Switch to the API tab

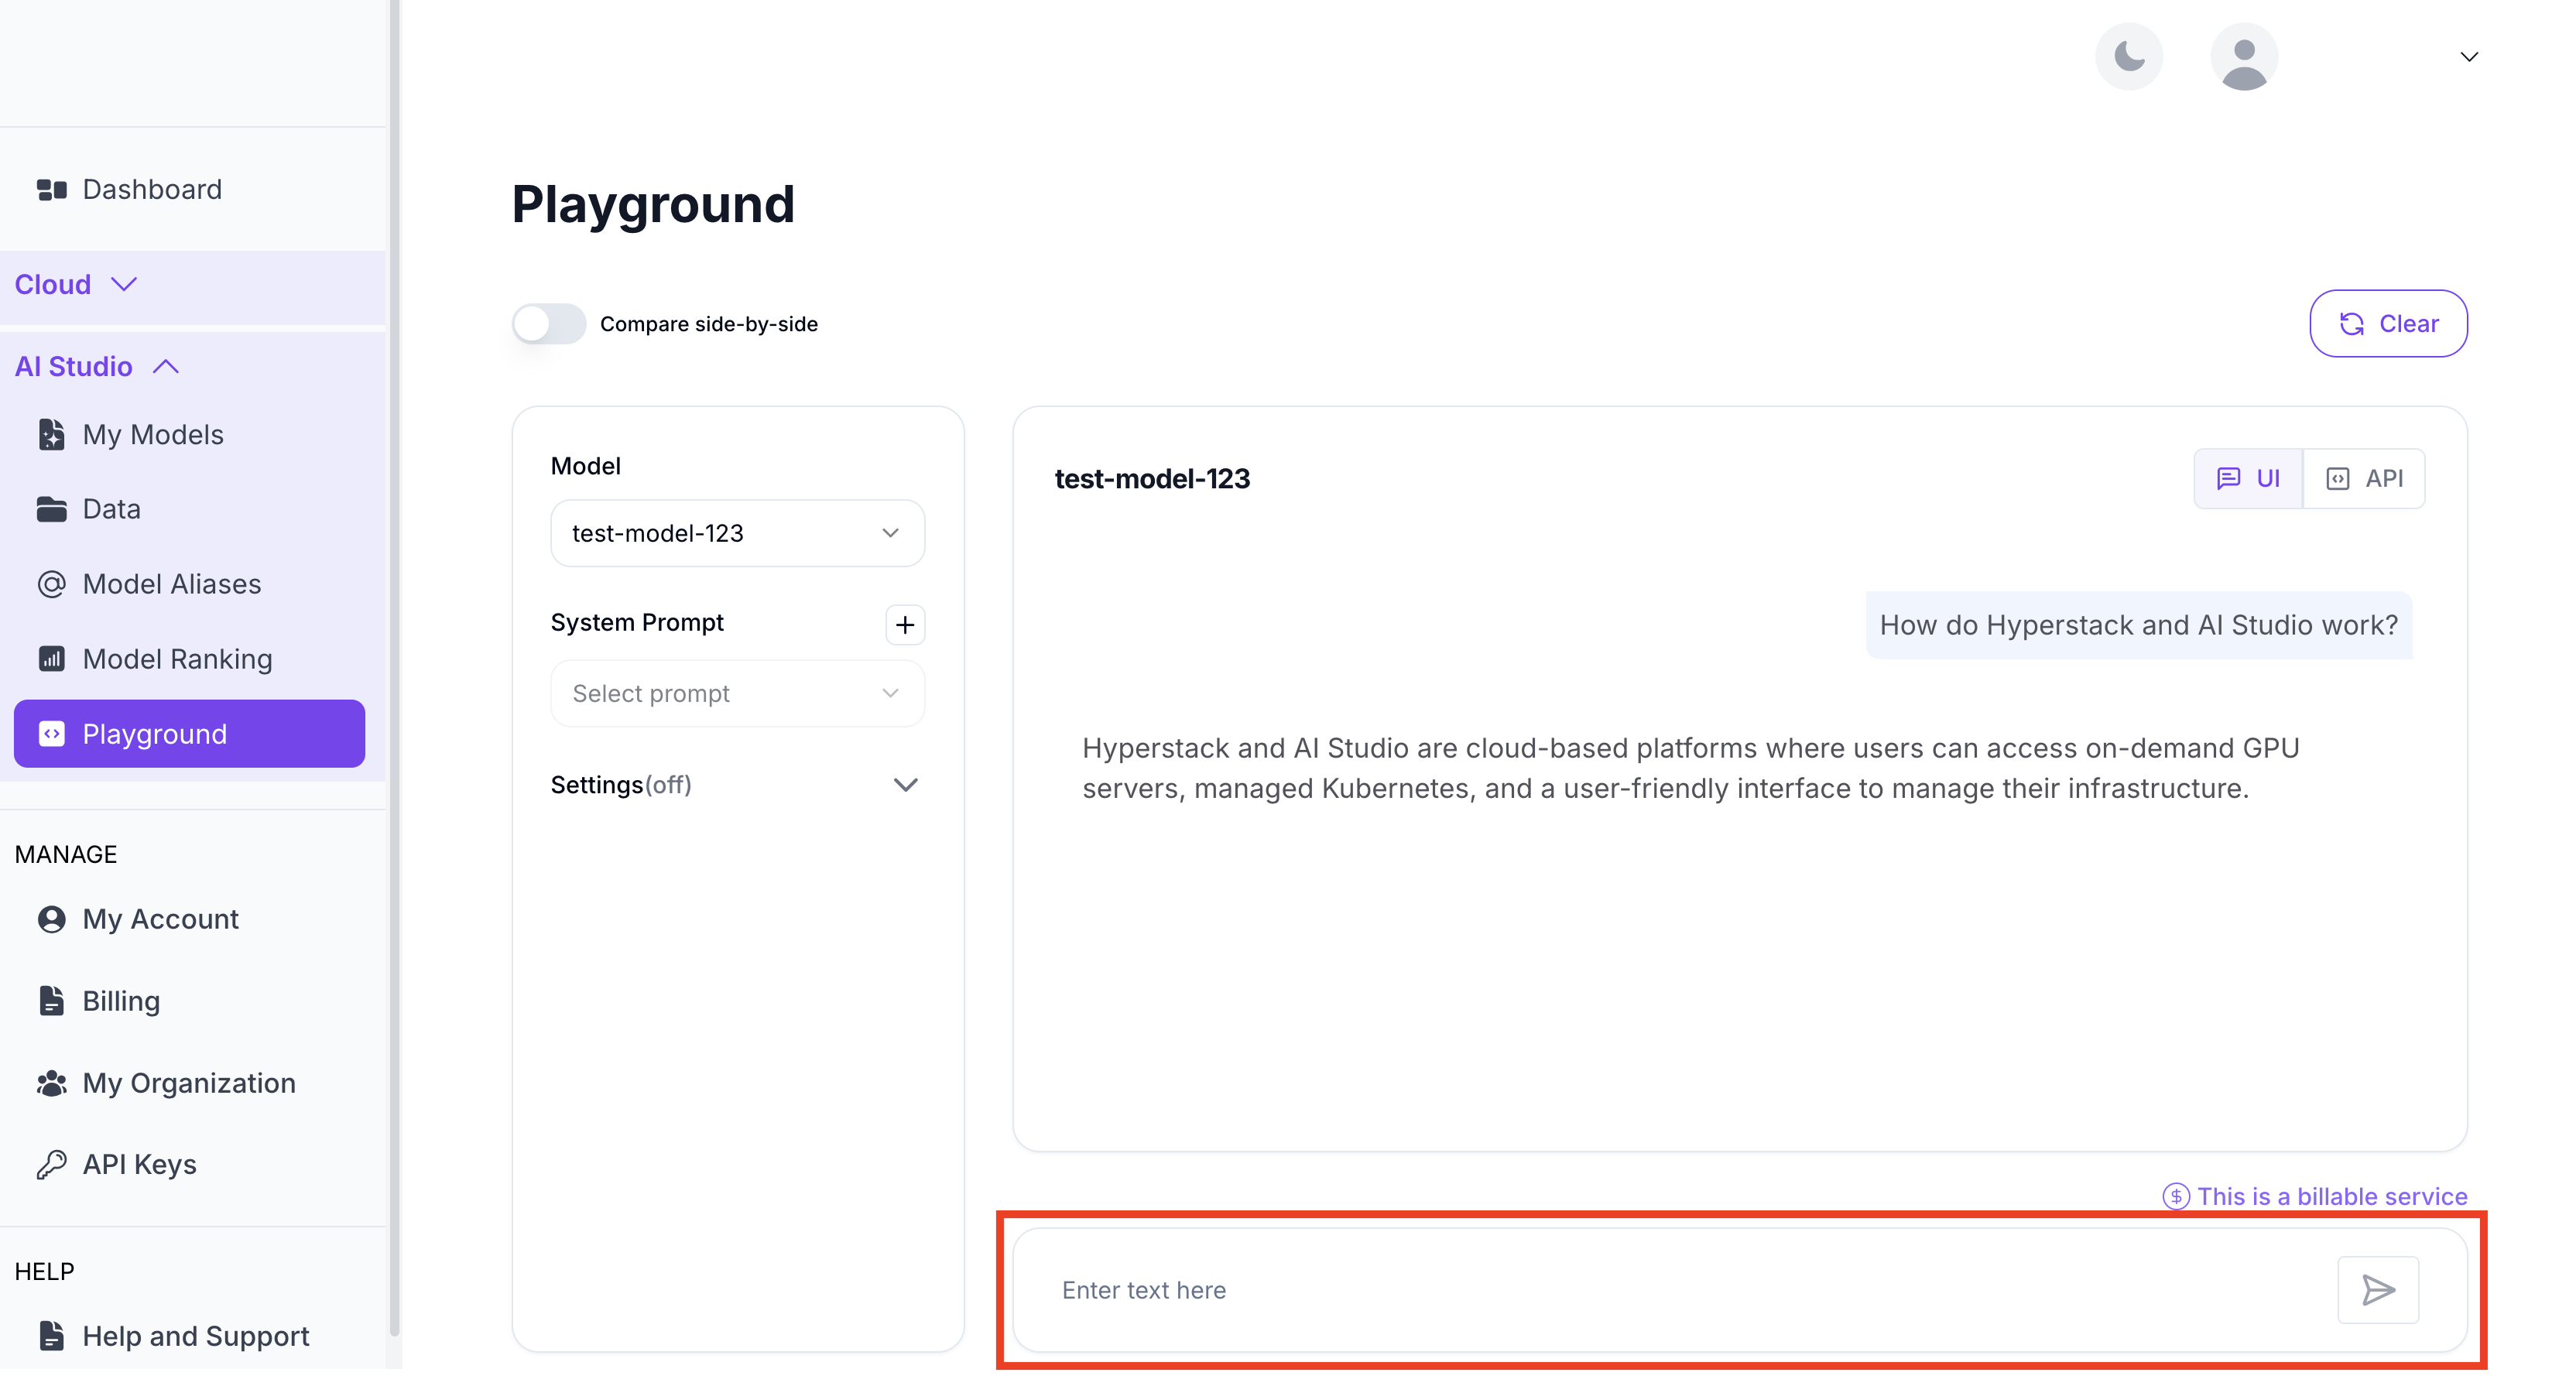[x=2364, y=479]
